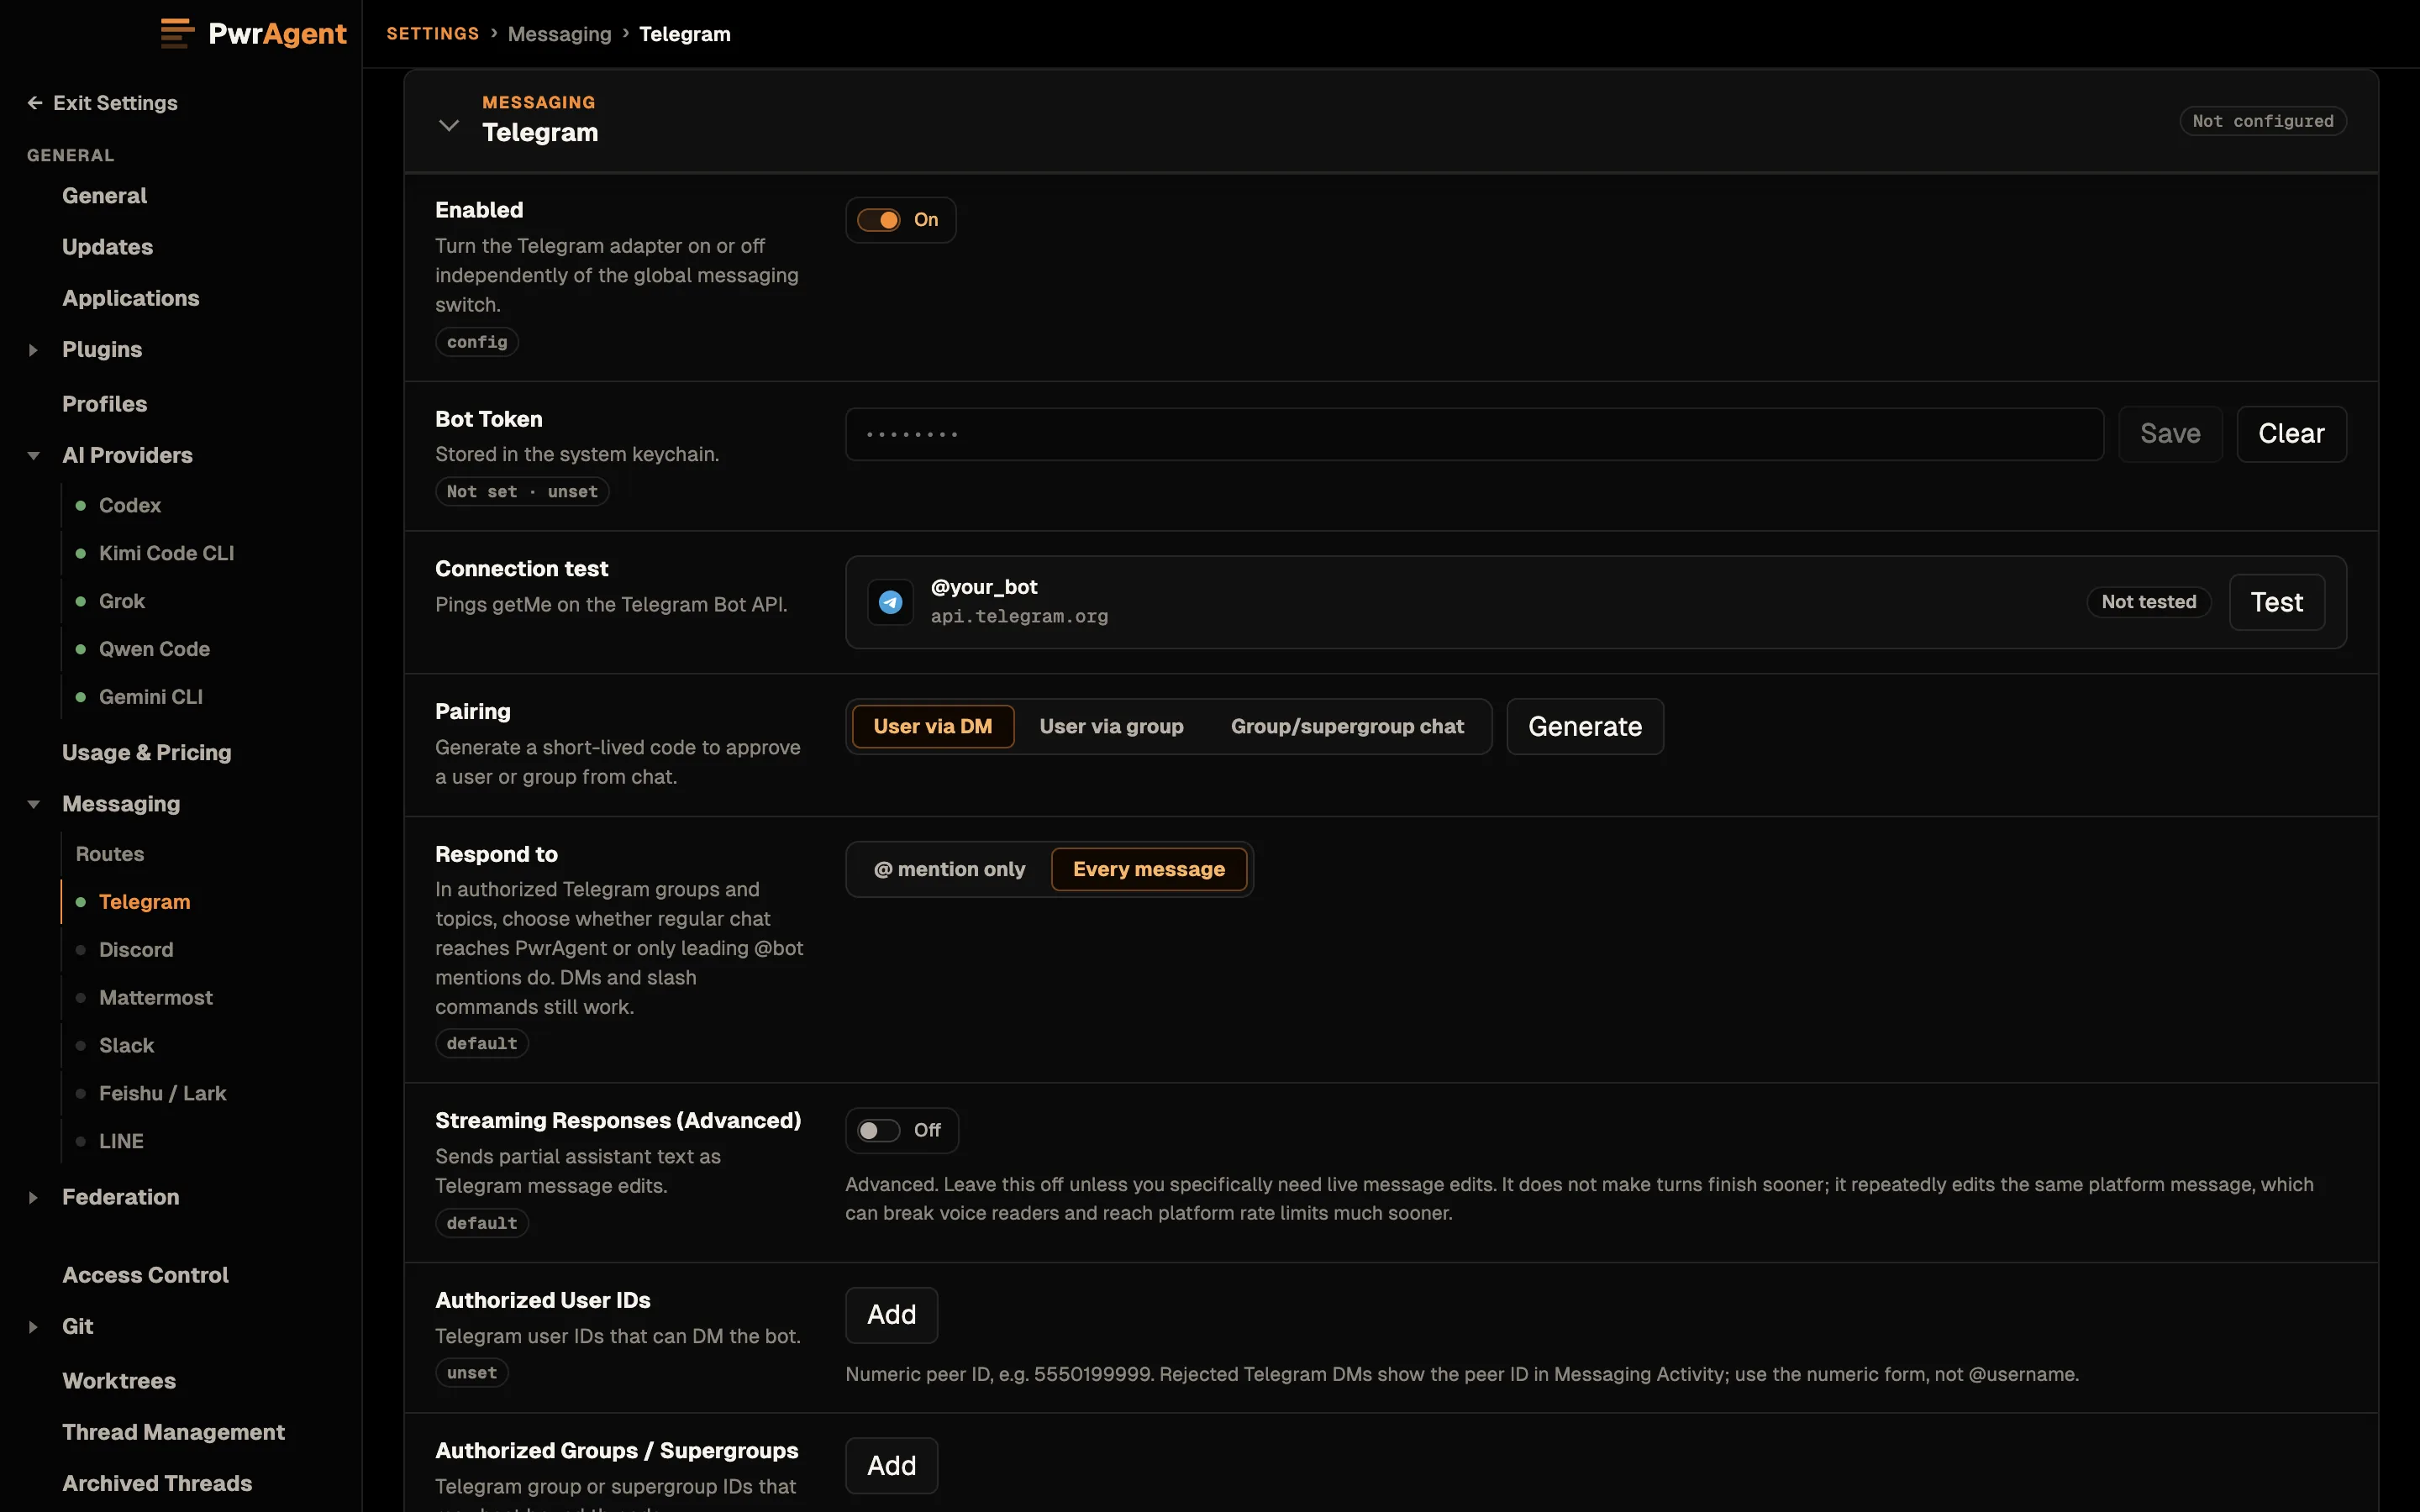Click the back arrow next to Exit Settings
The height and width of the screenshot is (1512, 2420).
tap(35, 103)
